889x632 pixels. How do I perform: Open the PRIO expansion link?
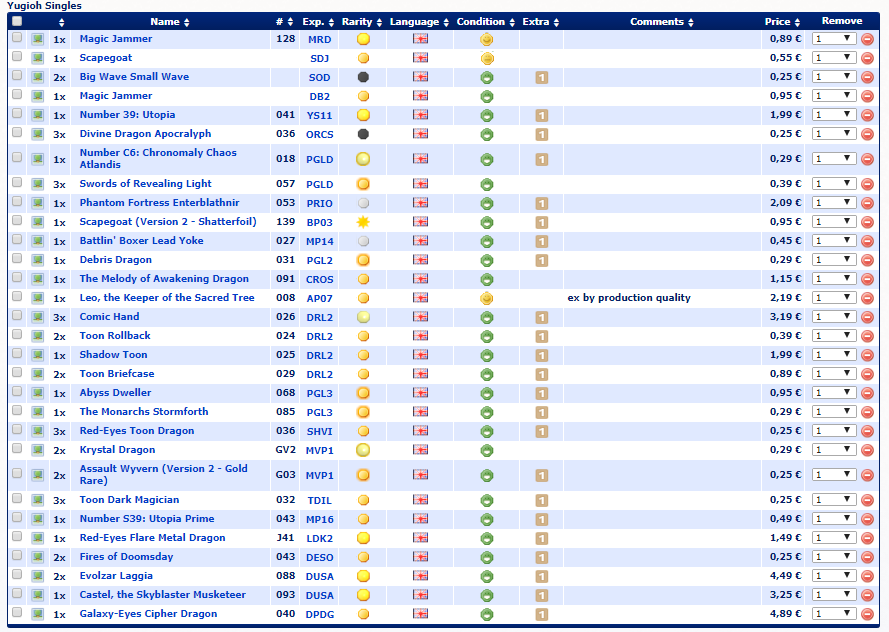320,203
